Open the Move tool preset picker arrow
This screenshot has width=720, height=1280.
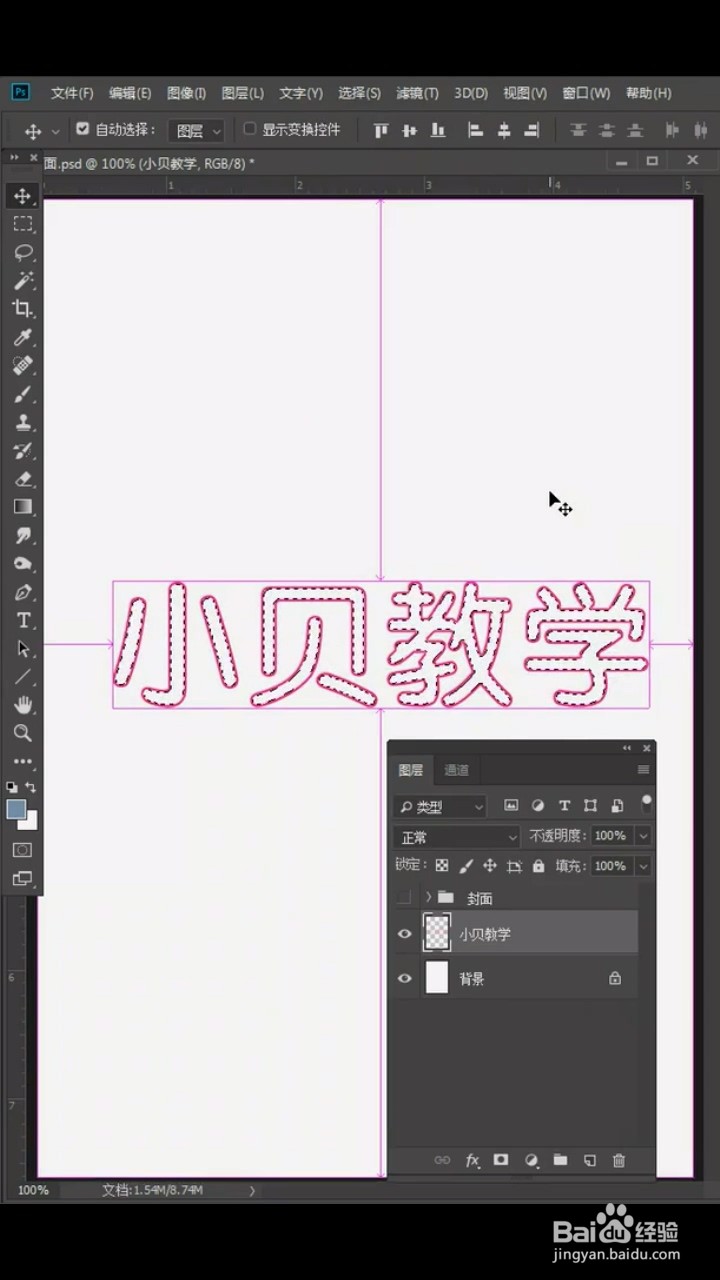click(x=55, y=131)
